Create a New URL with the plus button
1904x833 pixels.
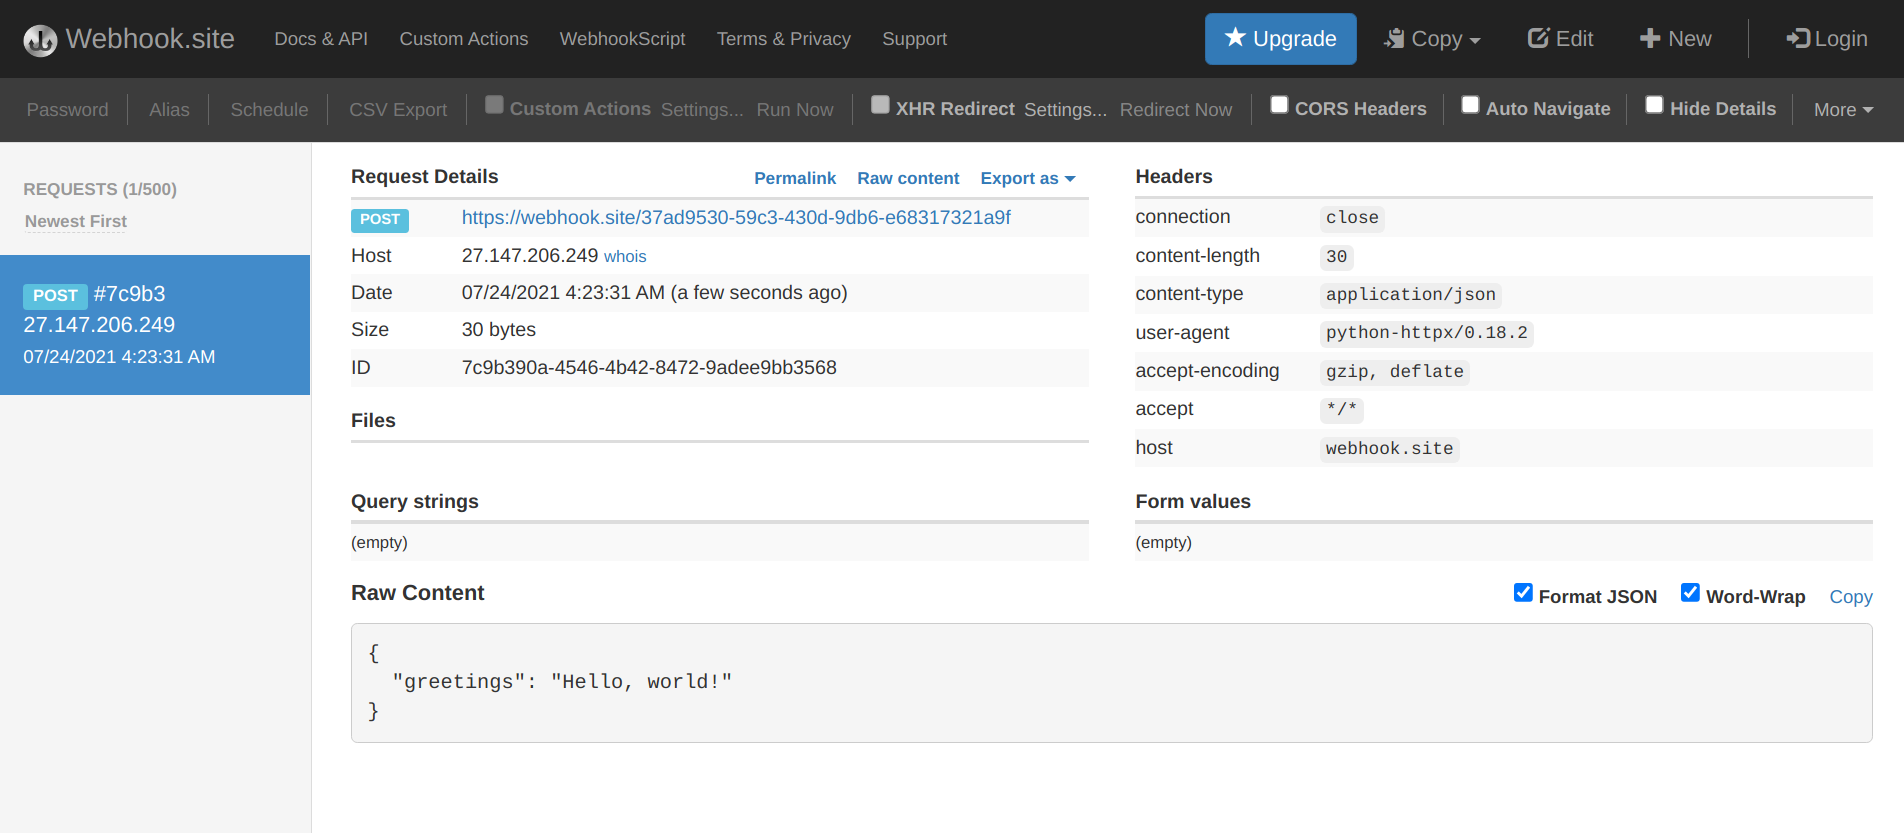coord(1675,39)
